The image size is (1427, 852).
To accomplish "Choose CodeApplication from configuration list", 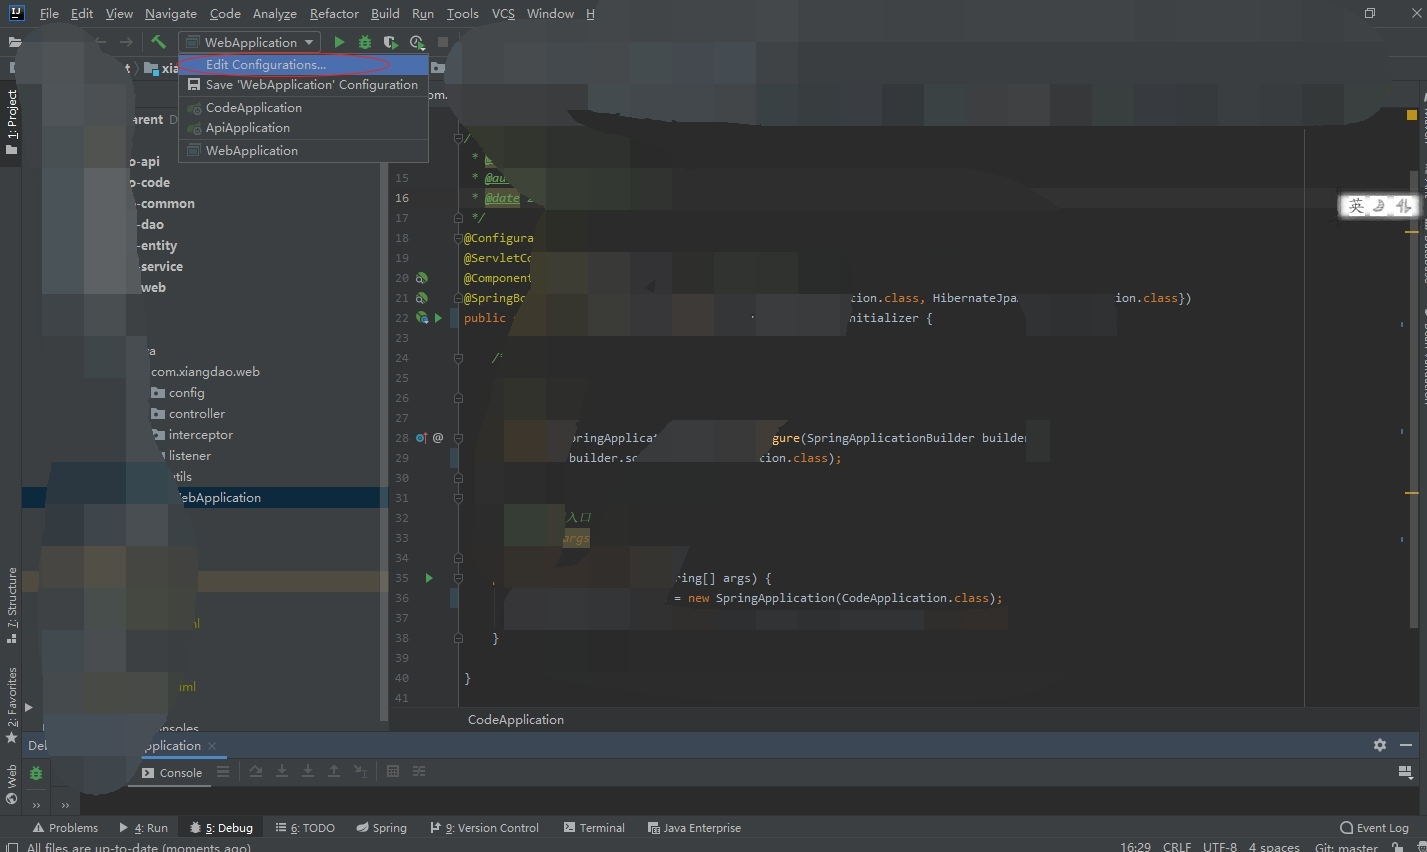I will (x=254, y=108).
